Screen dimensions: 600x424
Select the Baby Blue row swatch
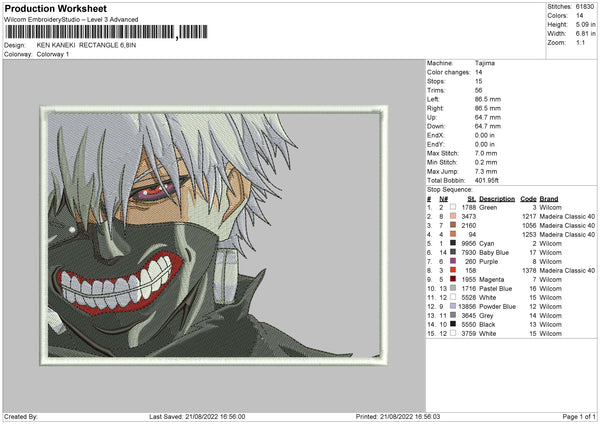tap(453, 252)
